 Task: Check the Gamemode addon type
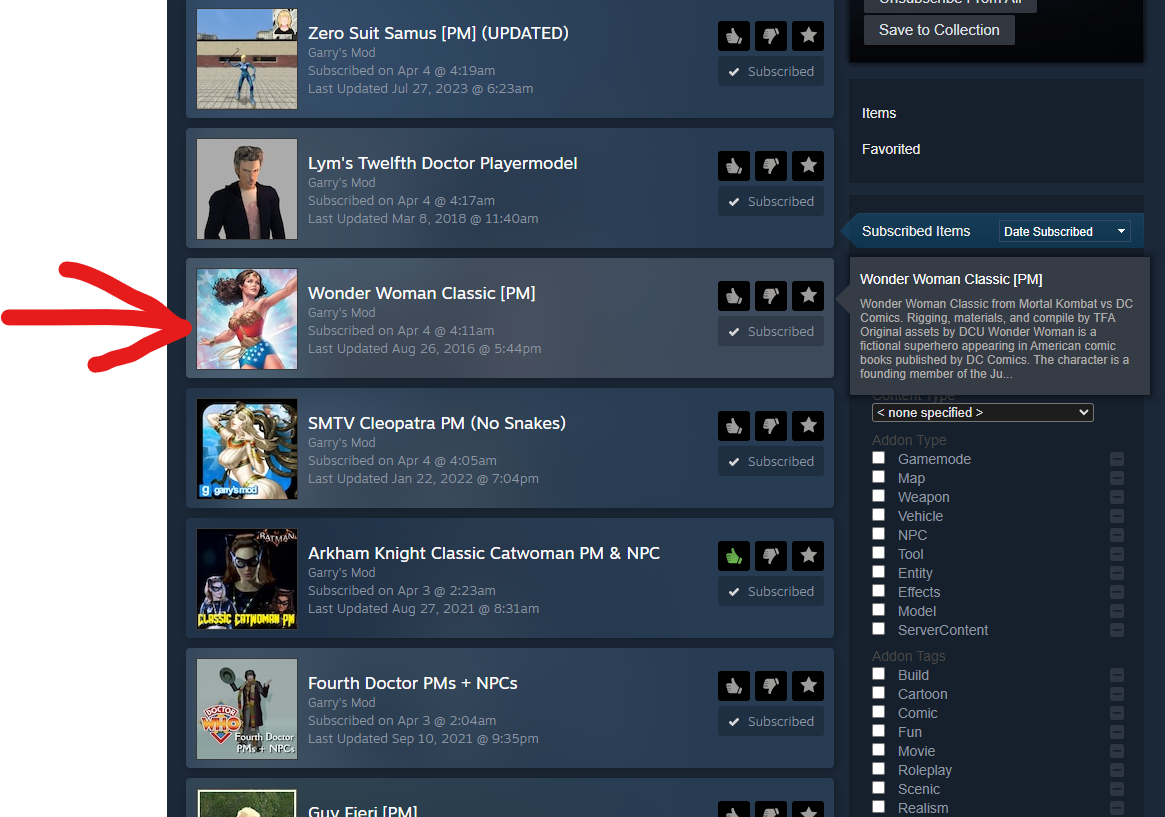tap(878, 458)
